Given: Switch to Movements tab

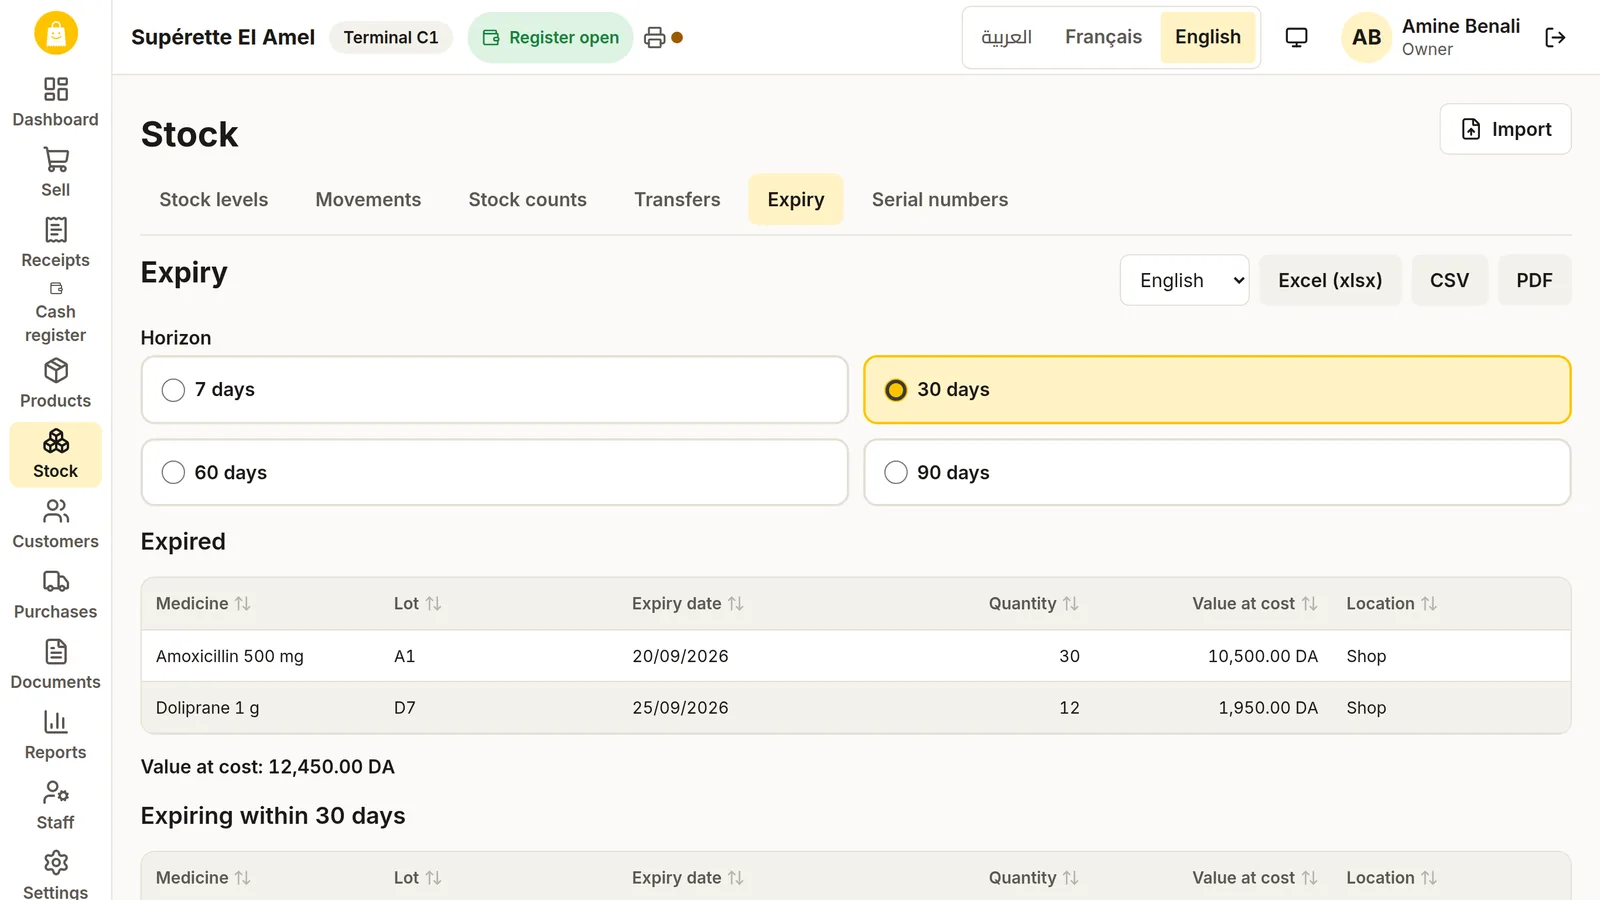Looking at the screenshot, I should (368, 200).
